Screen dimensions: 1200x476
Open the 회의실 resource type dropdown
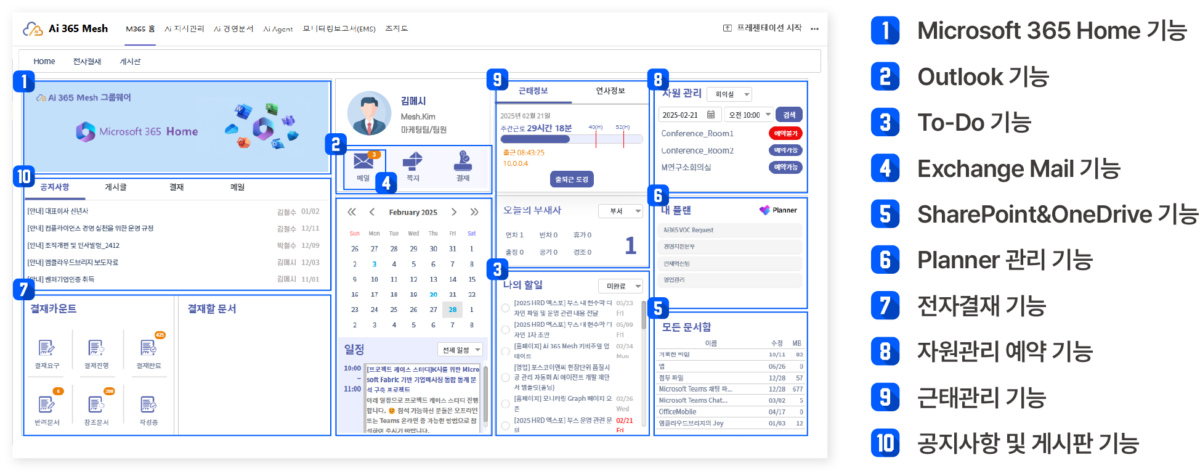coord(728,94)
